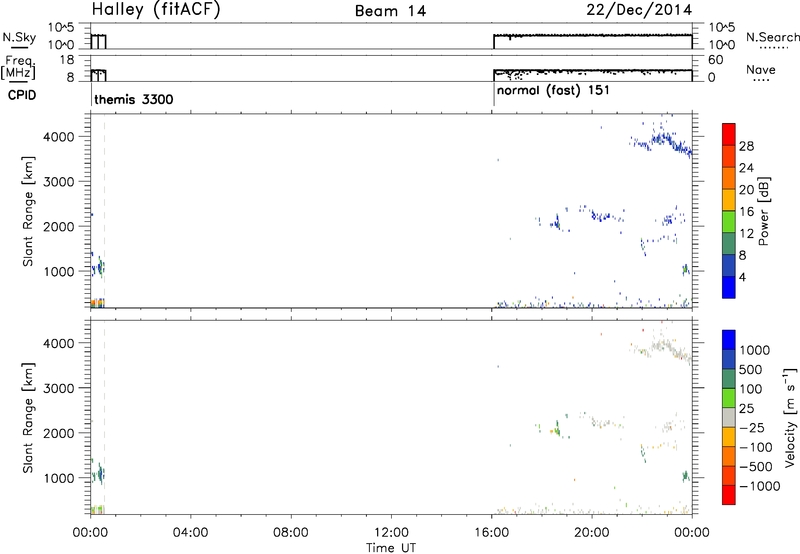Click the 'themis 3300' CPID entry
Screen dimensions: 800x554
(134, 99)
